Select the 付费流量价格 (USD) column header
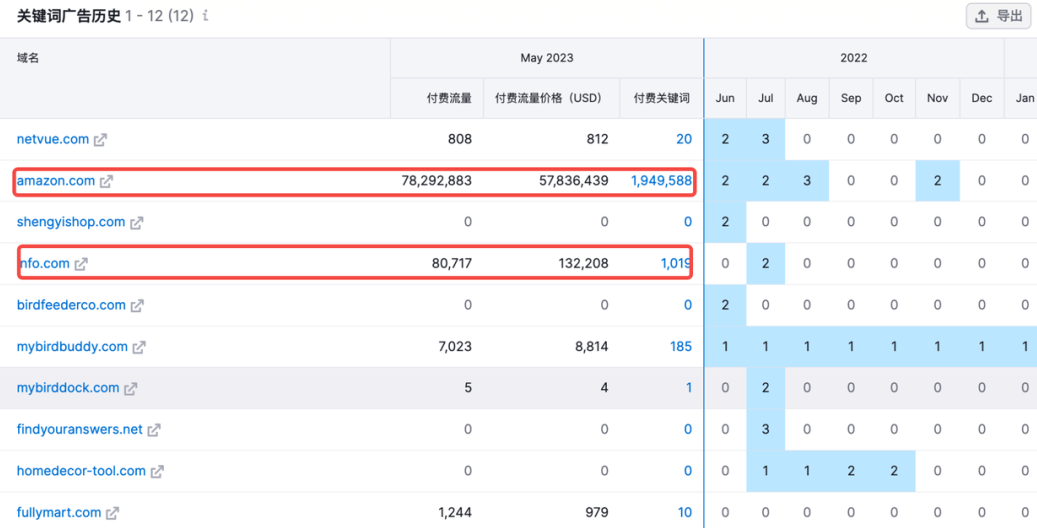Image resolution: width=1037 pixels, height=528 pixels. (548, 98)
